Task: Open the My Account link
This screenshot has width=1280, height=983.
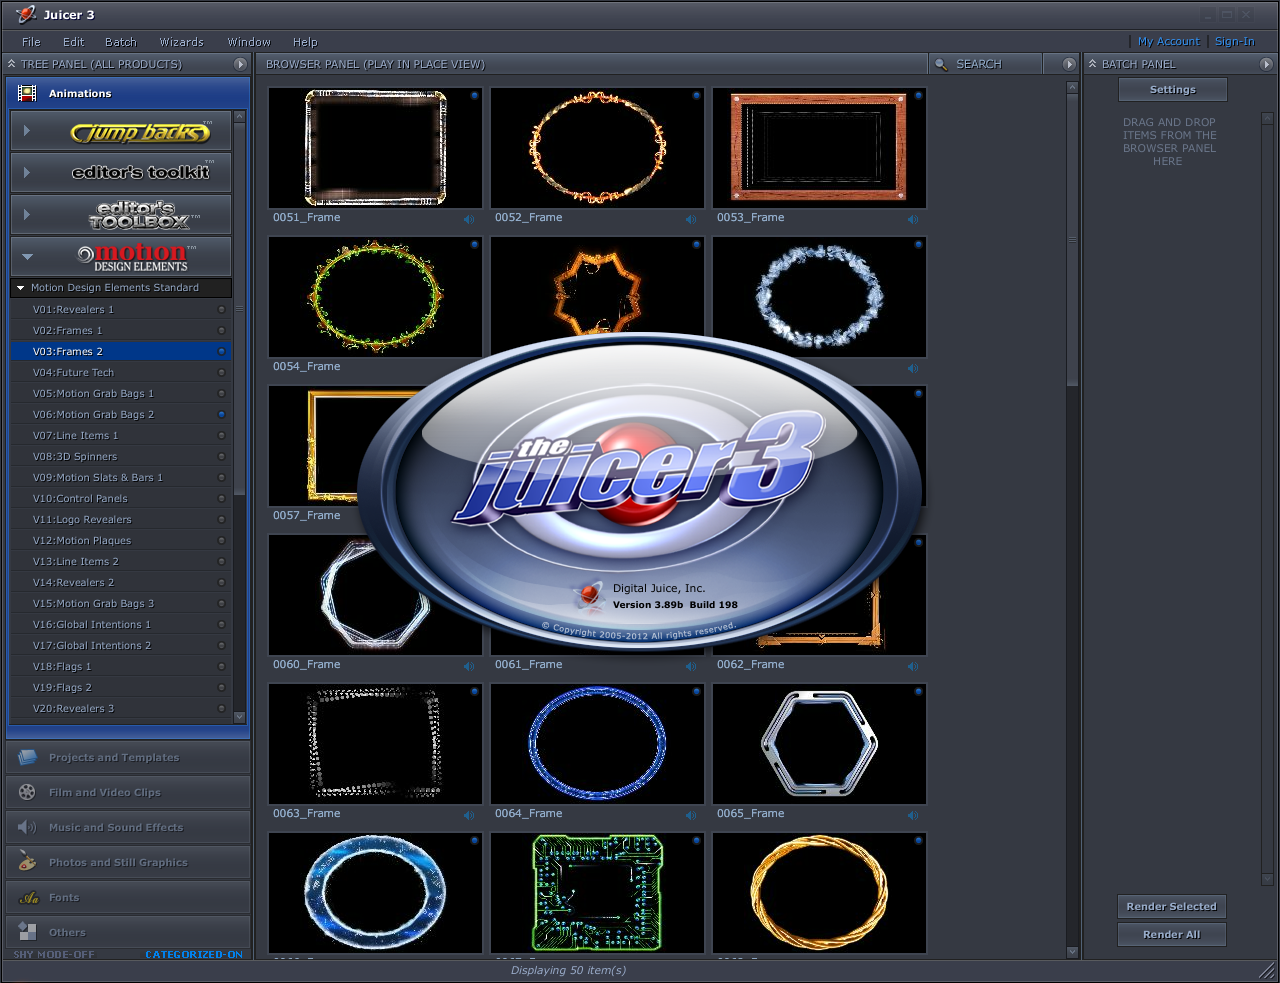Action: (x=1168, y=42)
